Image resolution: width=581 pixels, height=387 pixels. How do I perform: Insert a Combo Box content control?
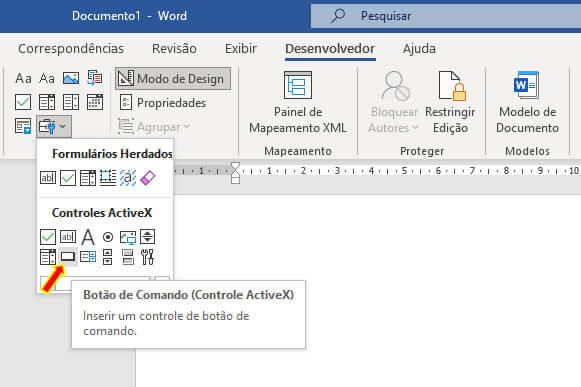(47, 102)
